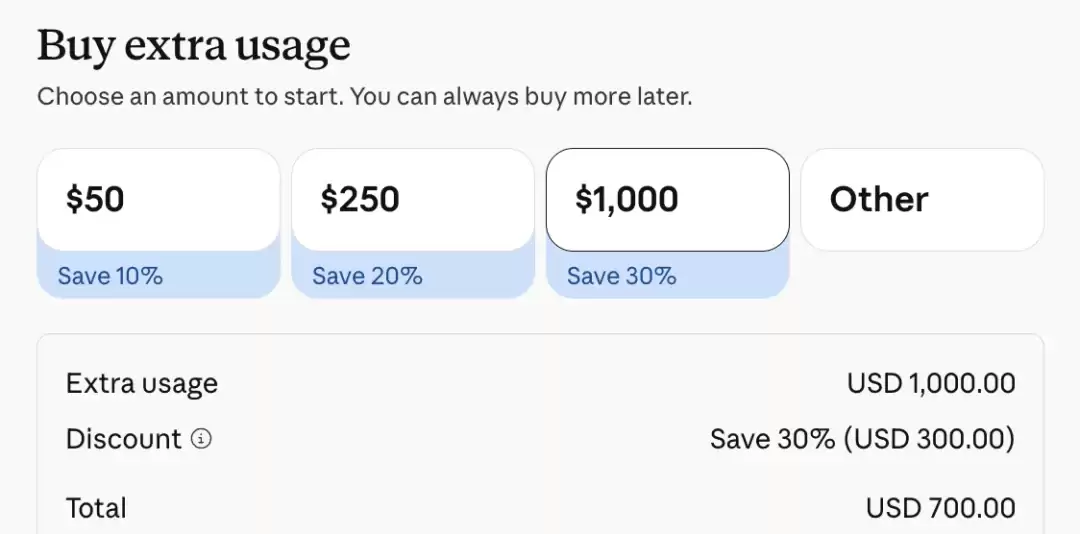Pick the Other custom amount option
The image size is (1080, 534).
click(x=922, y=200)
